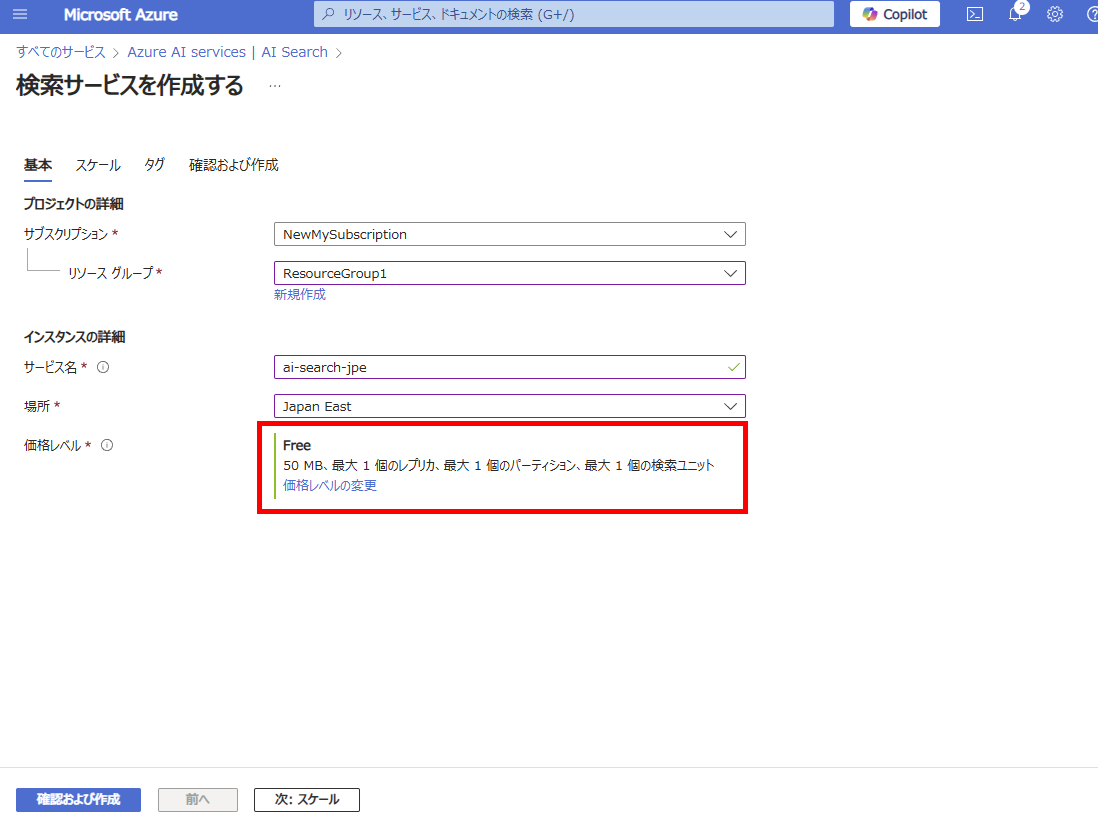1098x820 pixels.
Task: Switch to the タグ tab
Action: pos(154,165)
